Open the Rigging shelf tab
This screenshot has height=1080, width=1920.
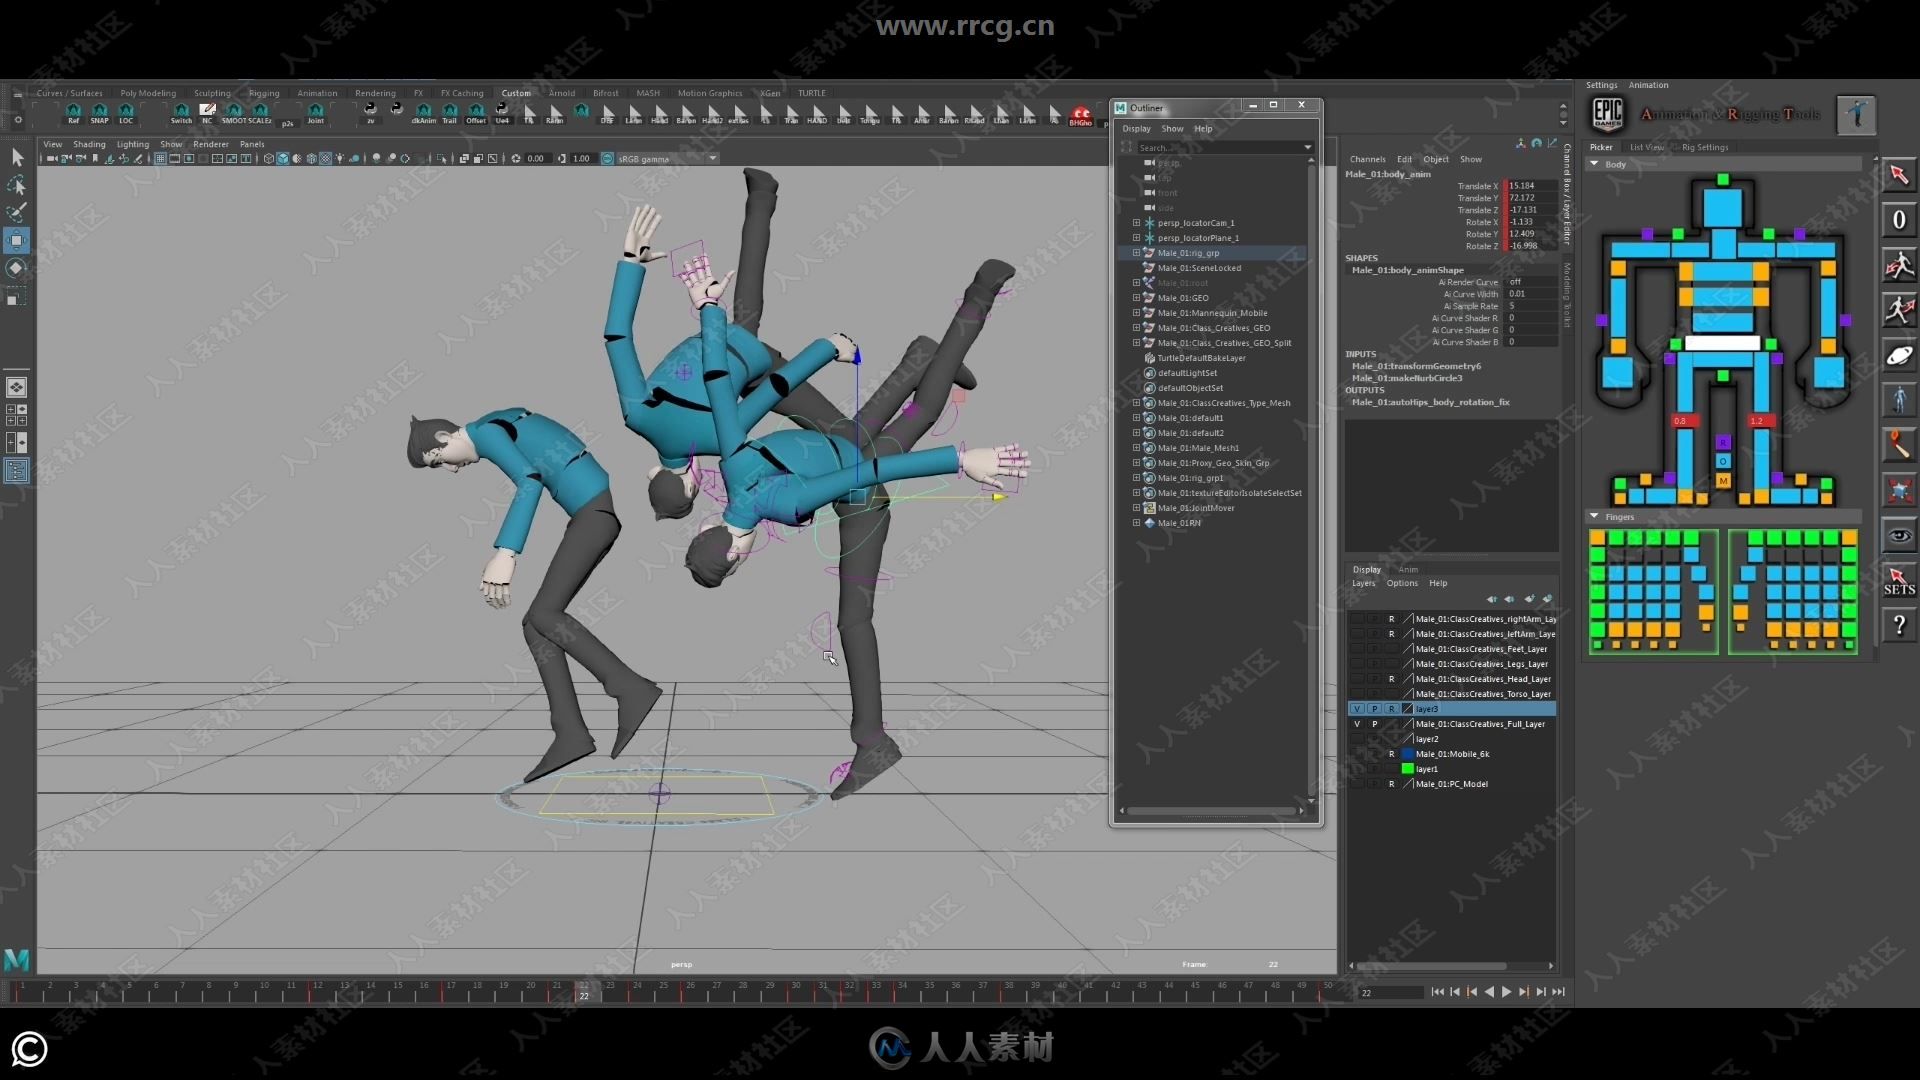pos(264,93)
